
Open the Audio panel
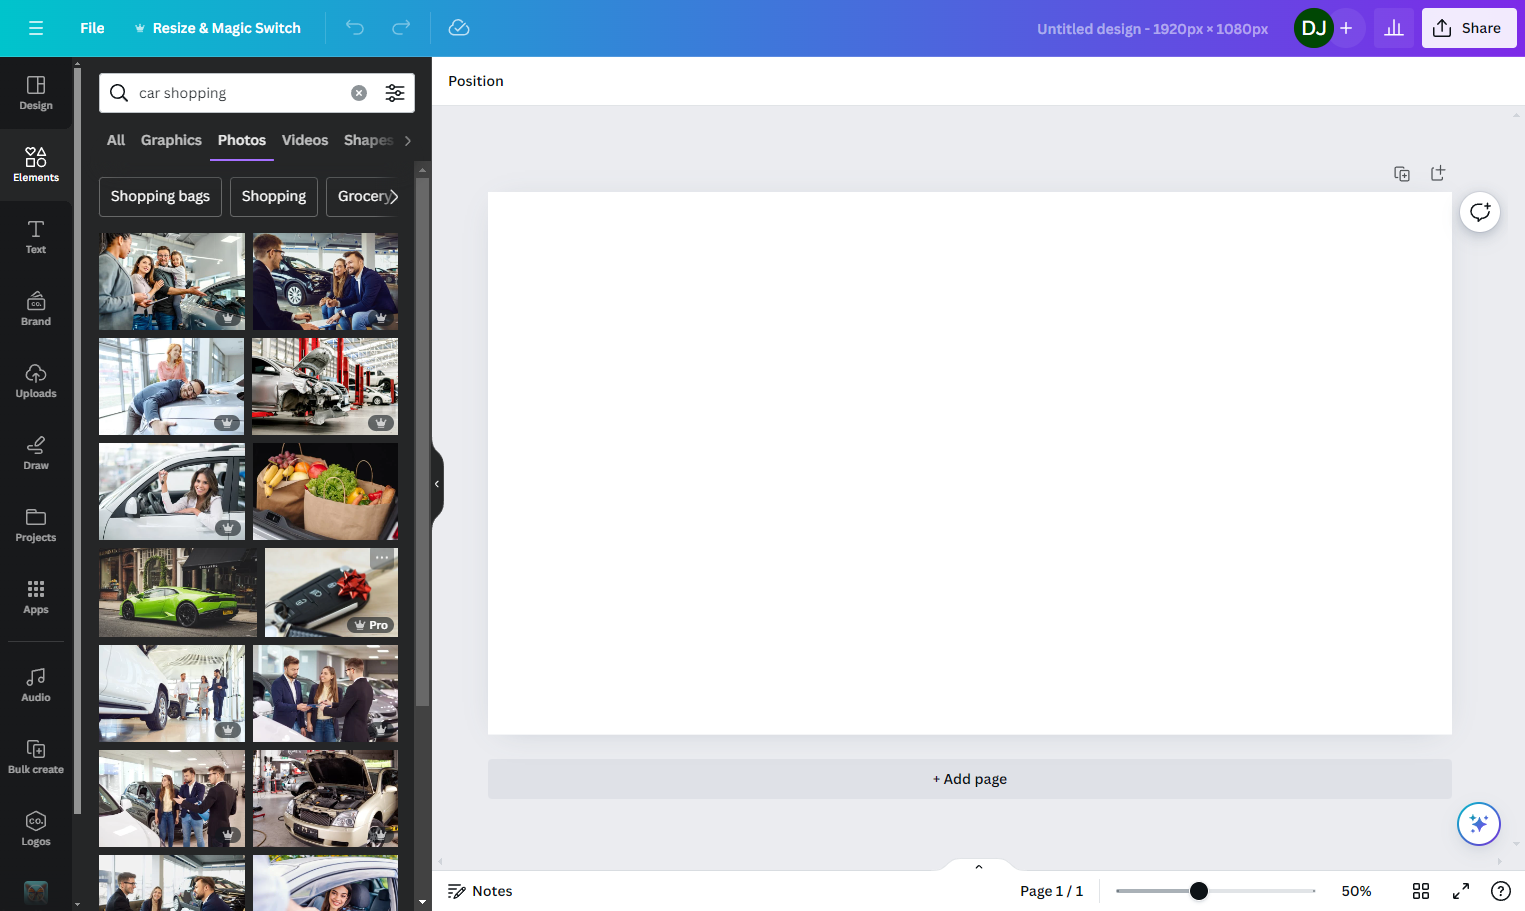(x=36, y=685)
